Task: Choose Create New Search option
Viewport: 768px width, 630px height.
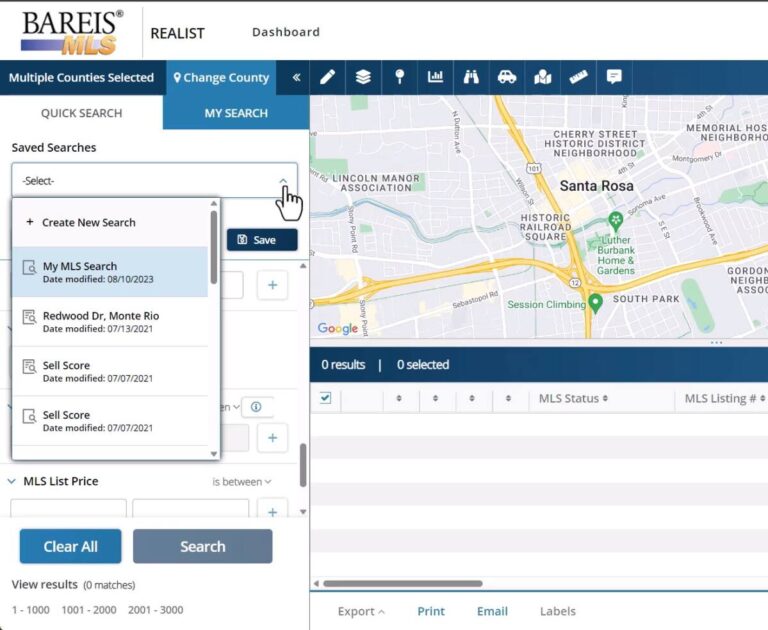Action: coord(110,222)
